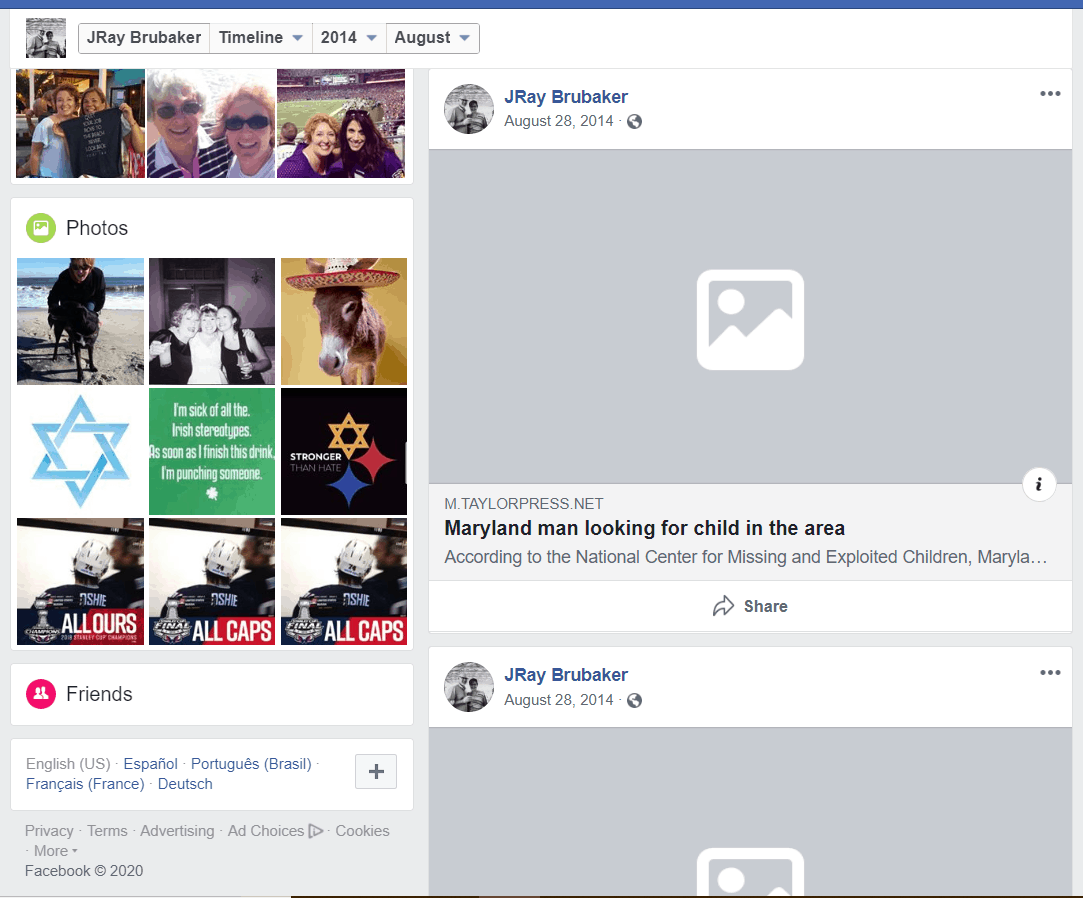Click the 'According to the National Center' description
This screenshot has width=1083, height=898.
click(745, 557)
